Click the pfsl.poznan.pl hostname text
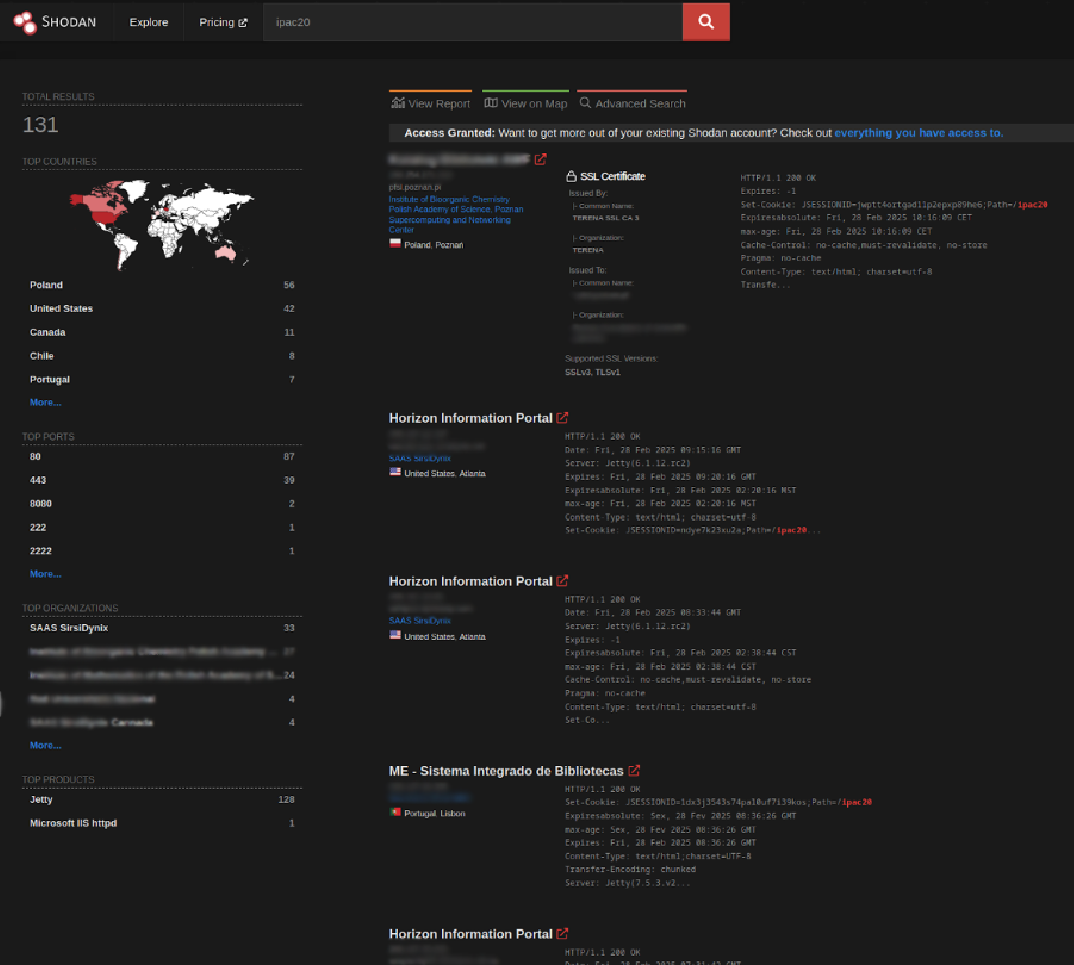The image size is (1074, 965). coord(415,187)
